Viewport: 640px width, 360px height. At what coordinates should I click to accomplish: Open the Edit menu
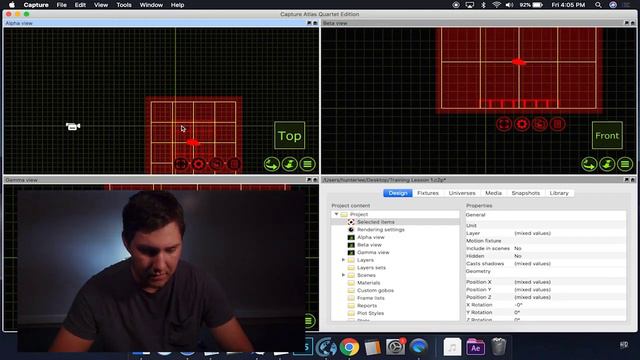(x=80, y=5)
